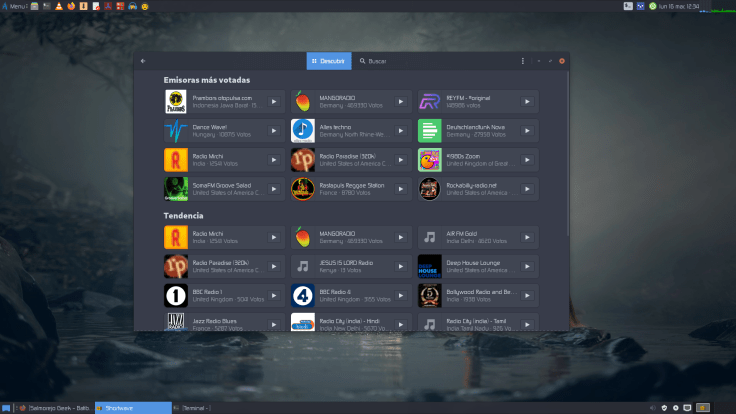Viewport: 736px width, 414px height.
Task: Click the Alles techno station logo
Action: [303, 130]
